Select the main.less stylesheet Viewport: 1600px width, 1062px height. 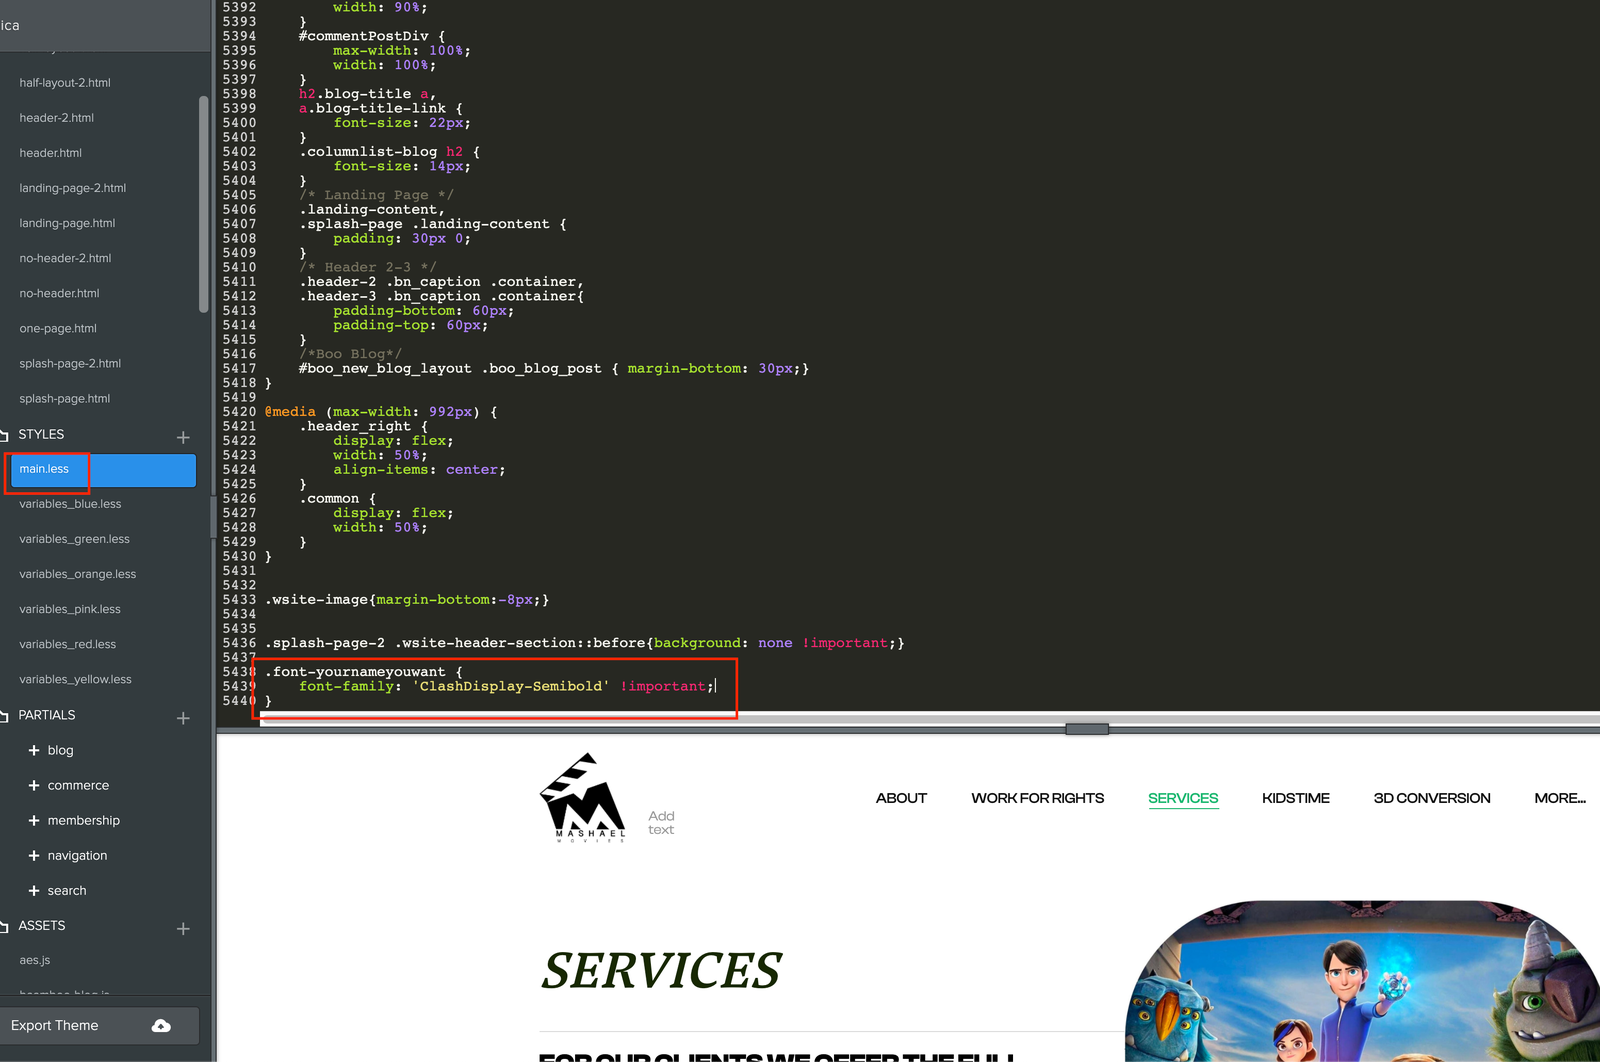point(46,468)
